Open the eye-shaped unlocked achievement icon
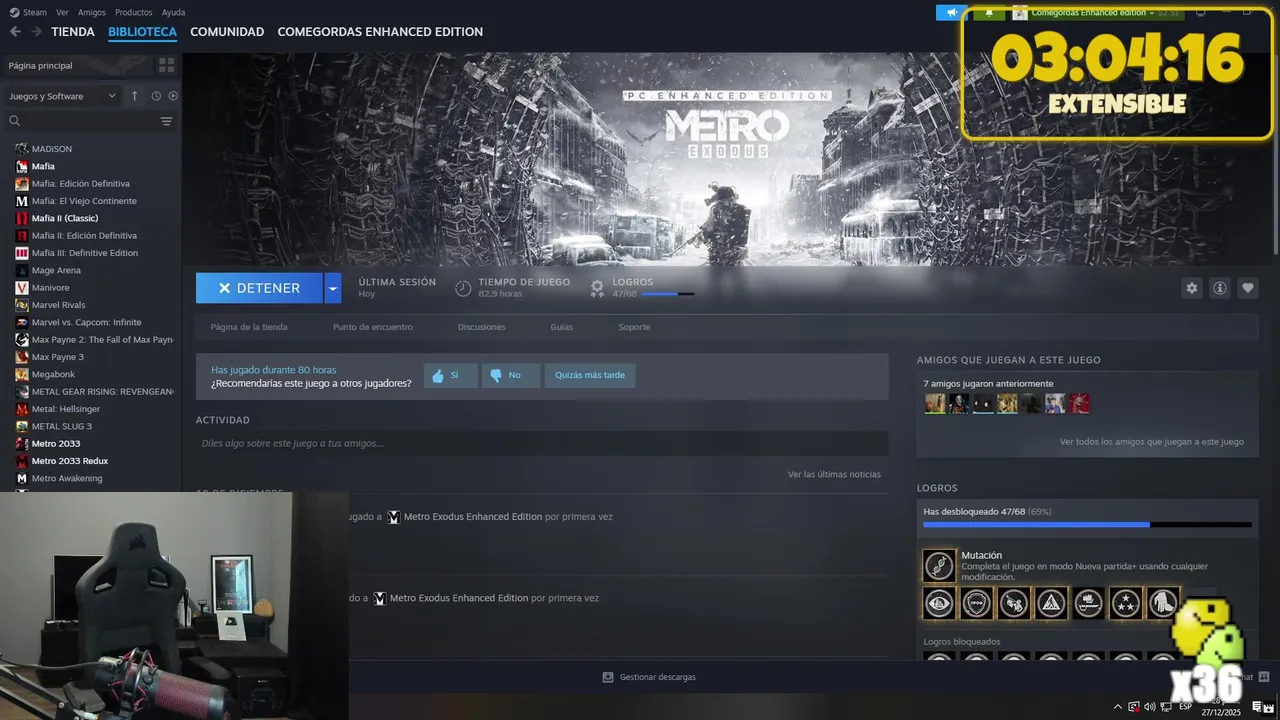Viewport: 1280px width, 720px height. point(939,603)
